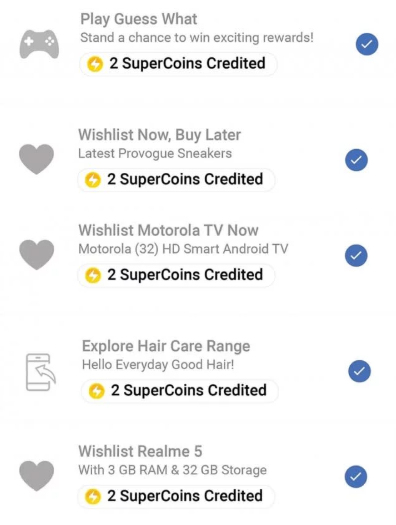Click the SuperCoin icon under Wishlist Realme 5
Screen dimensions: 396x525
pos(93,496)
